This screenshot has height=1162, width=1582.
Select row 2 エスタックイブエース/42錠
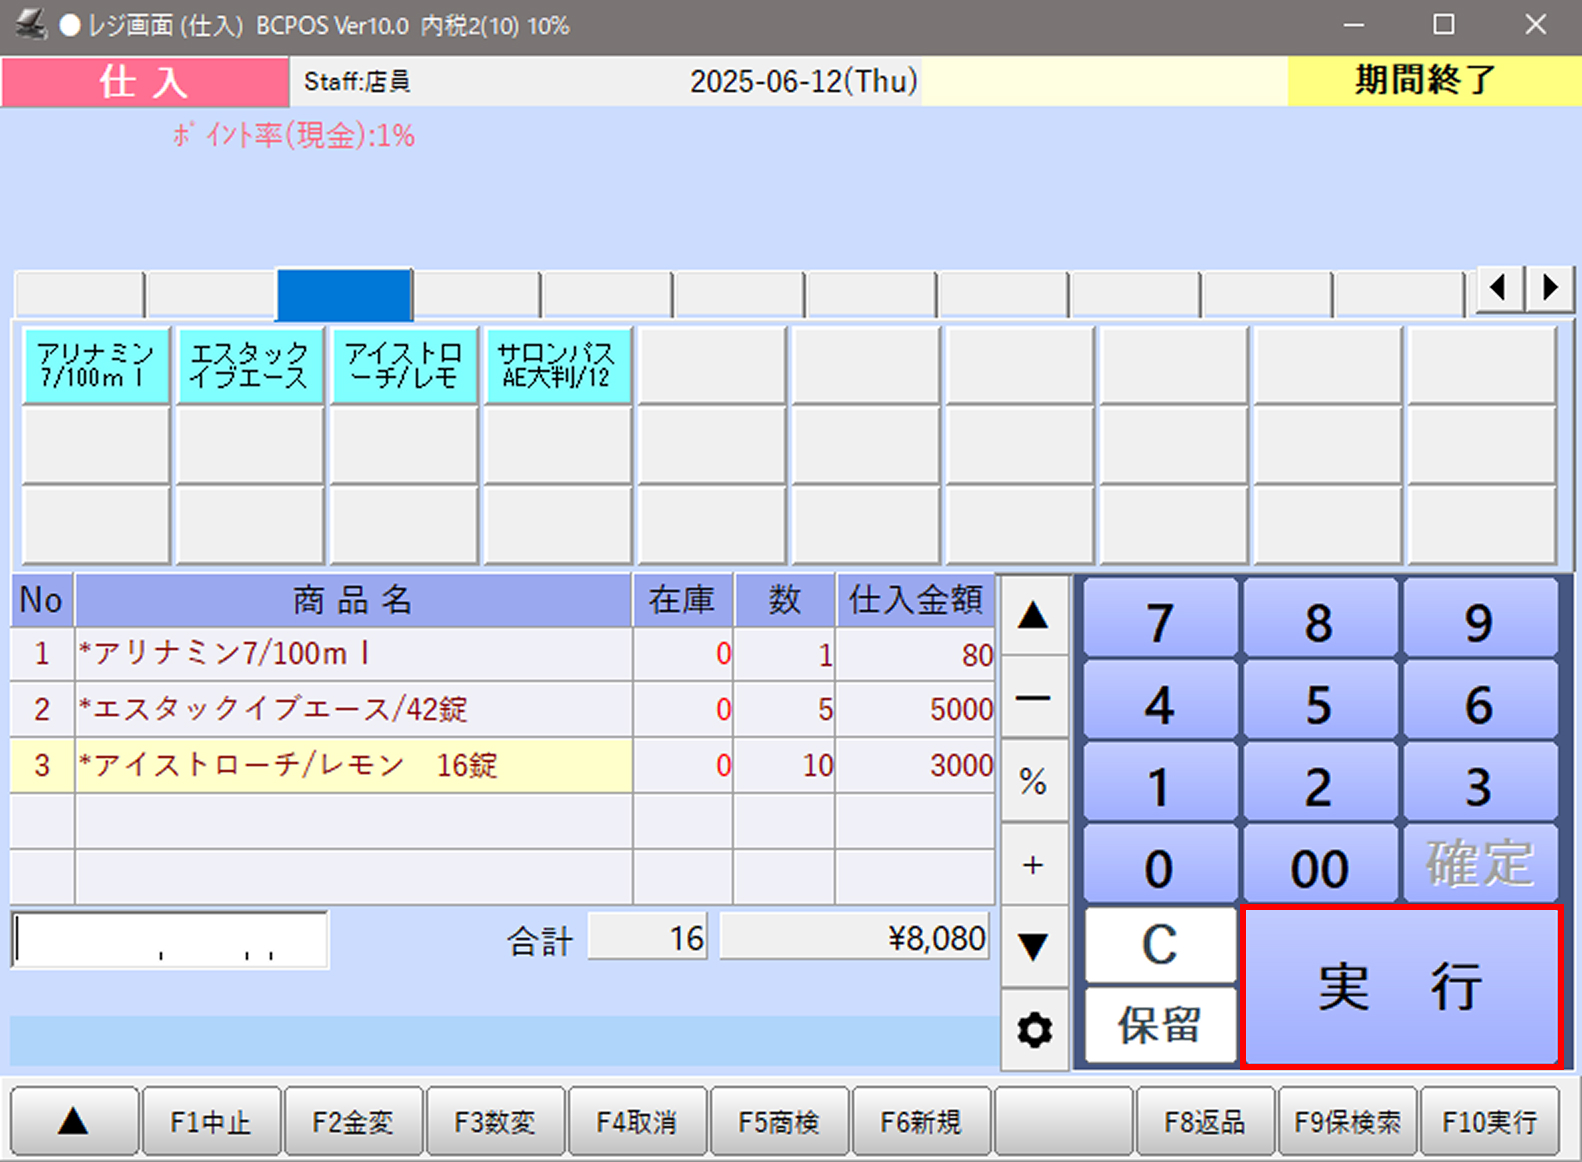pos(354,709)
